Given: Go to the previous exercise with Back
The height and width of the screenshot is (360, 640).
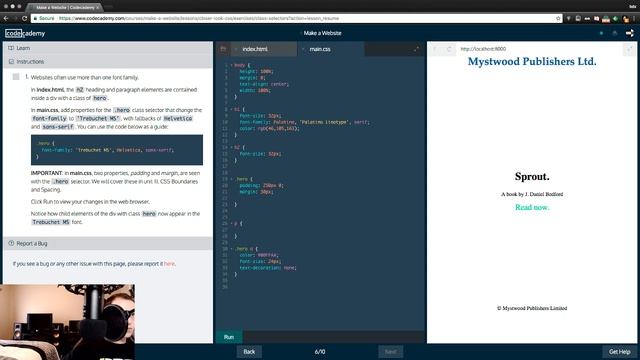Looking at the screenshot, I should 249,352.
